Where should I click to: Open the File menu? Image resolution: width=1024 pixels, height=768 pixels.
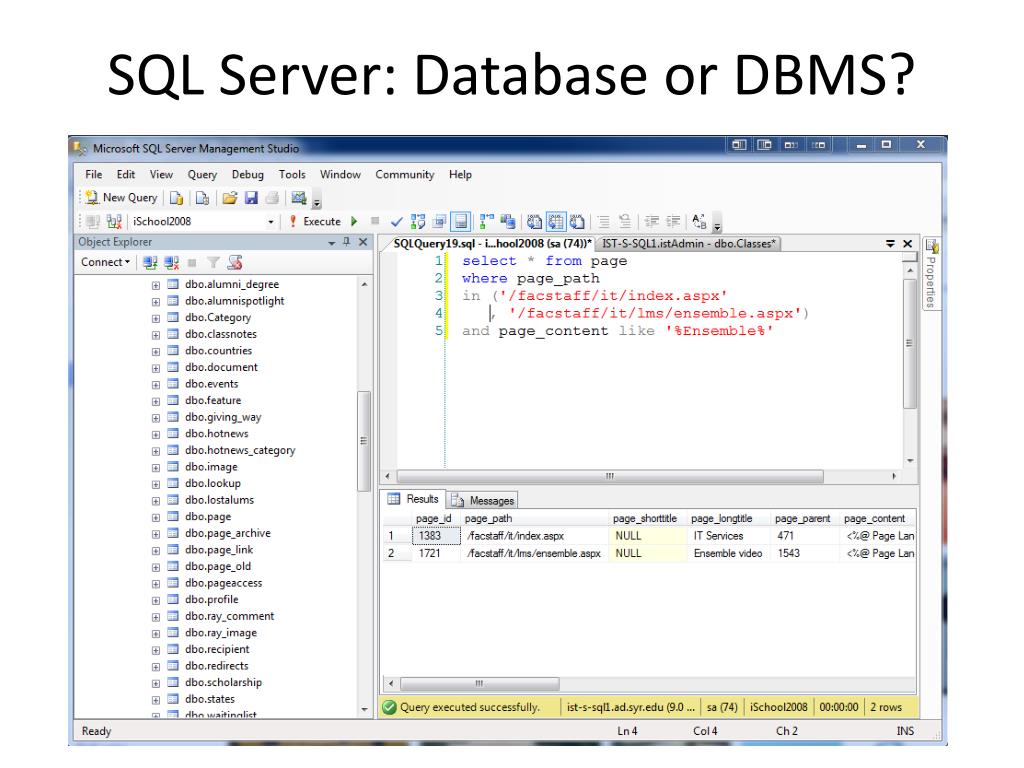click(94, 174)
